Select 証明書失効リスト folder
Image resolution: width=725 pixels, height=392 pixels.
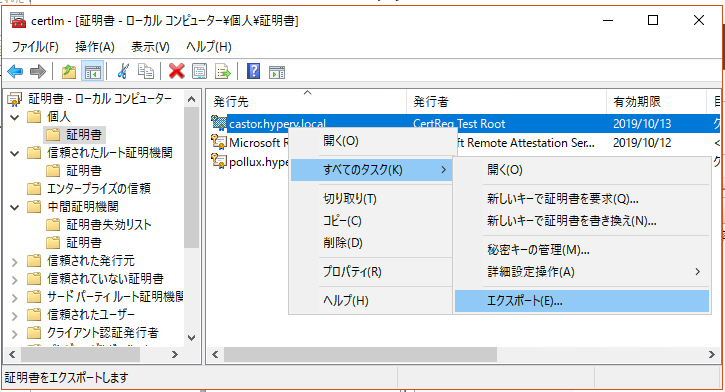(x=108, y=225)
